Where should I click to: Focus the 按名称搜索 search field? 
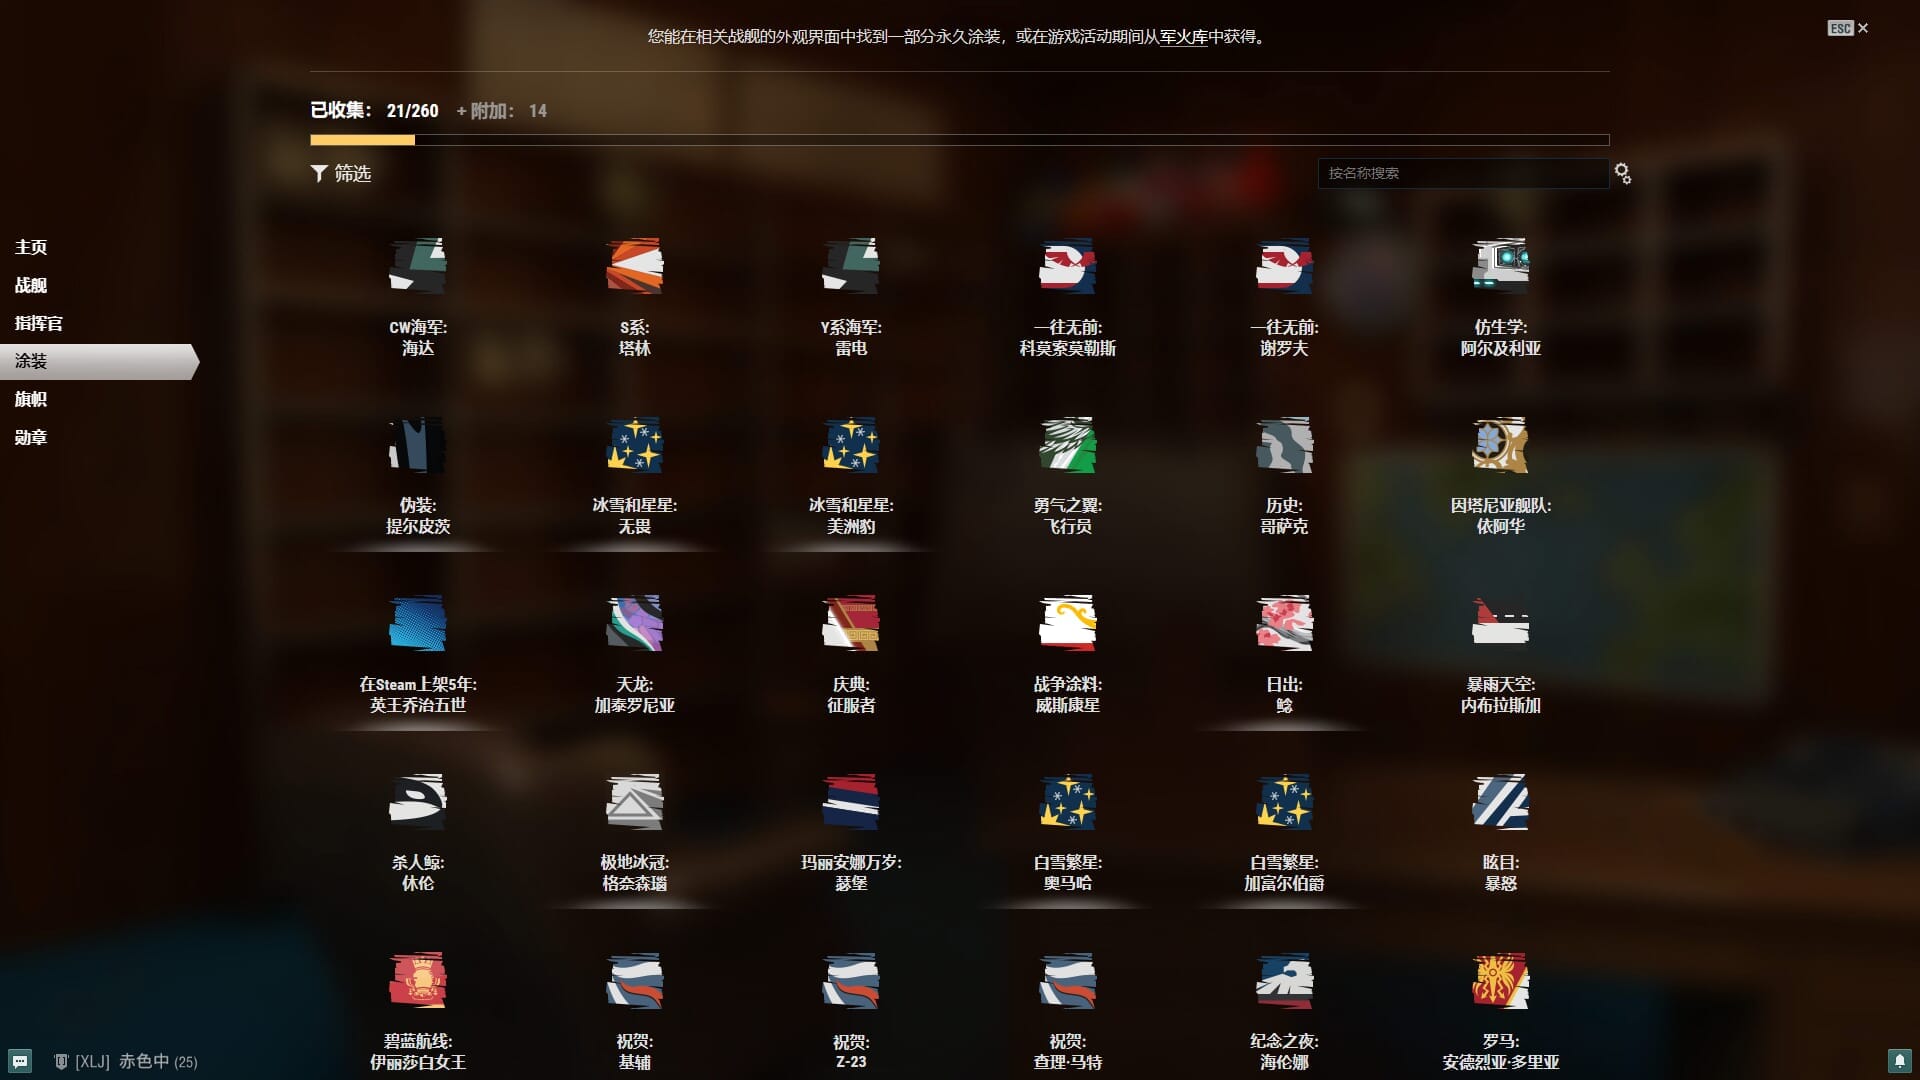pyautogui.click(x=1462, y=173)
